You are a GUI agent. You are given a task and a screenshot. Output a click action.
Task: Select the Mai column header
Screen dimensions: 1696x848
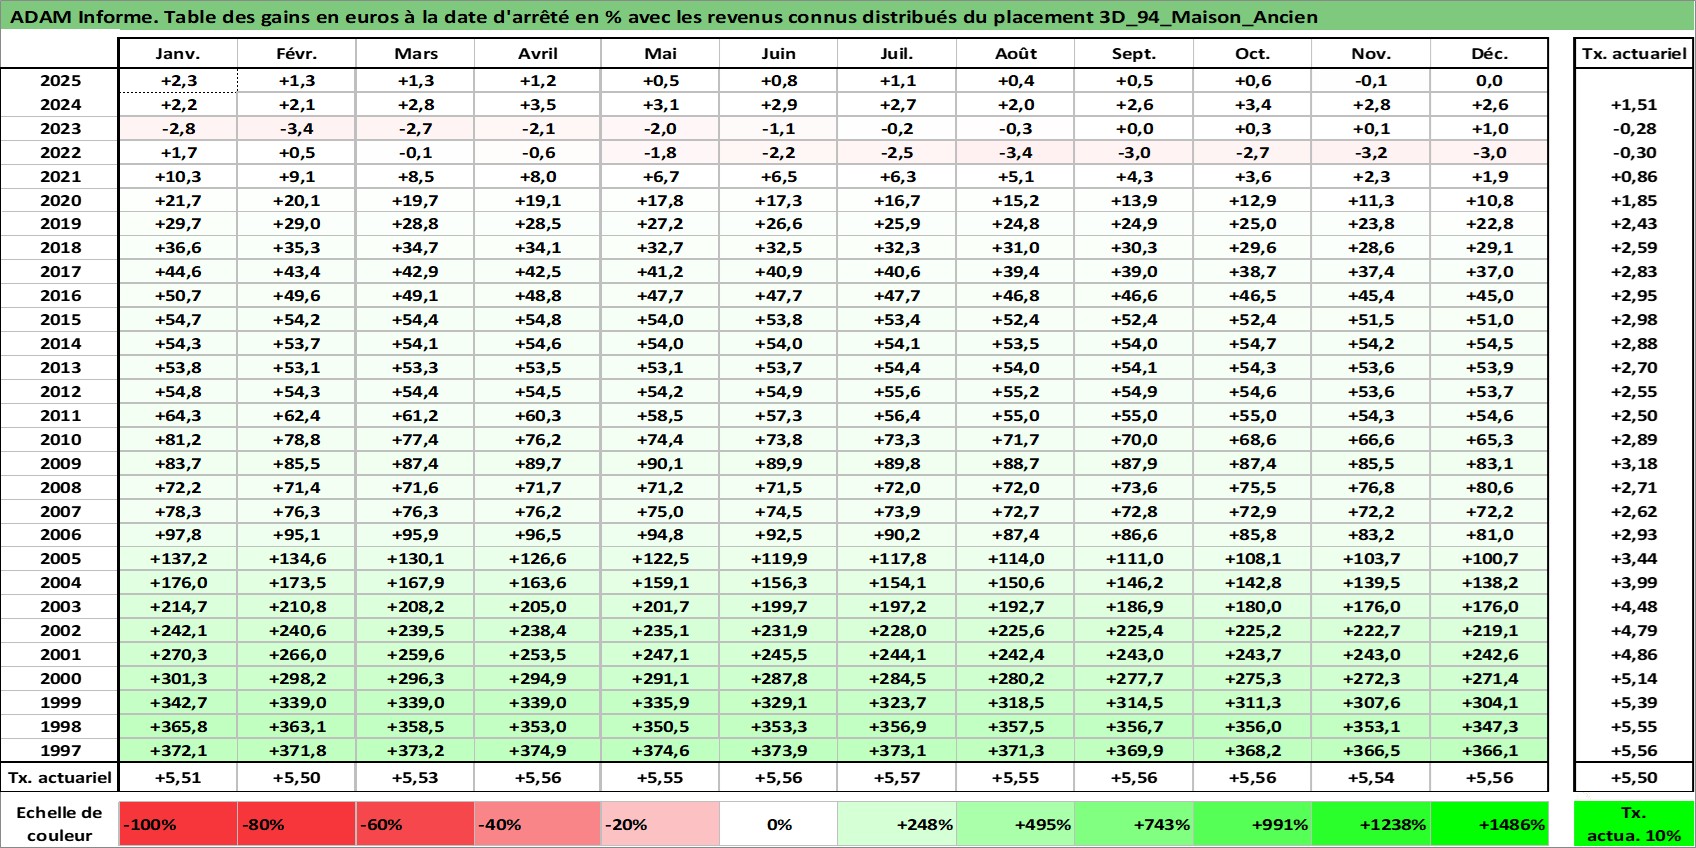click(660, 54)
